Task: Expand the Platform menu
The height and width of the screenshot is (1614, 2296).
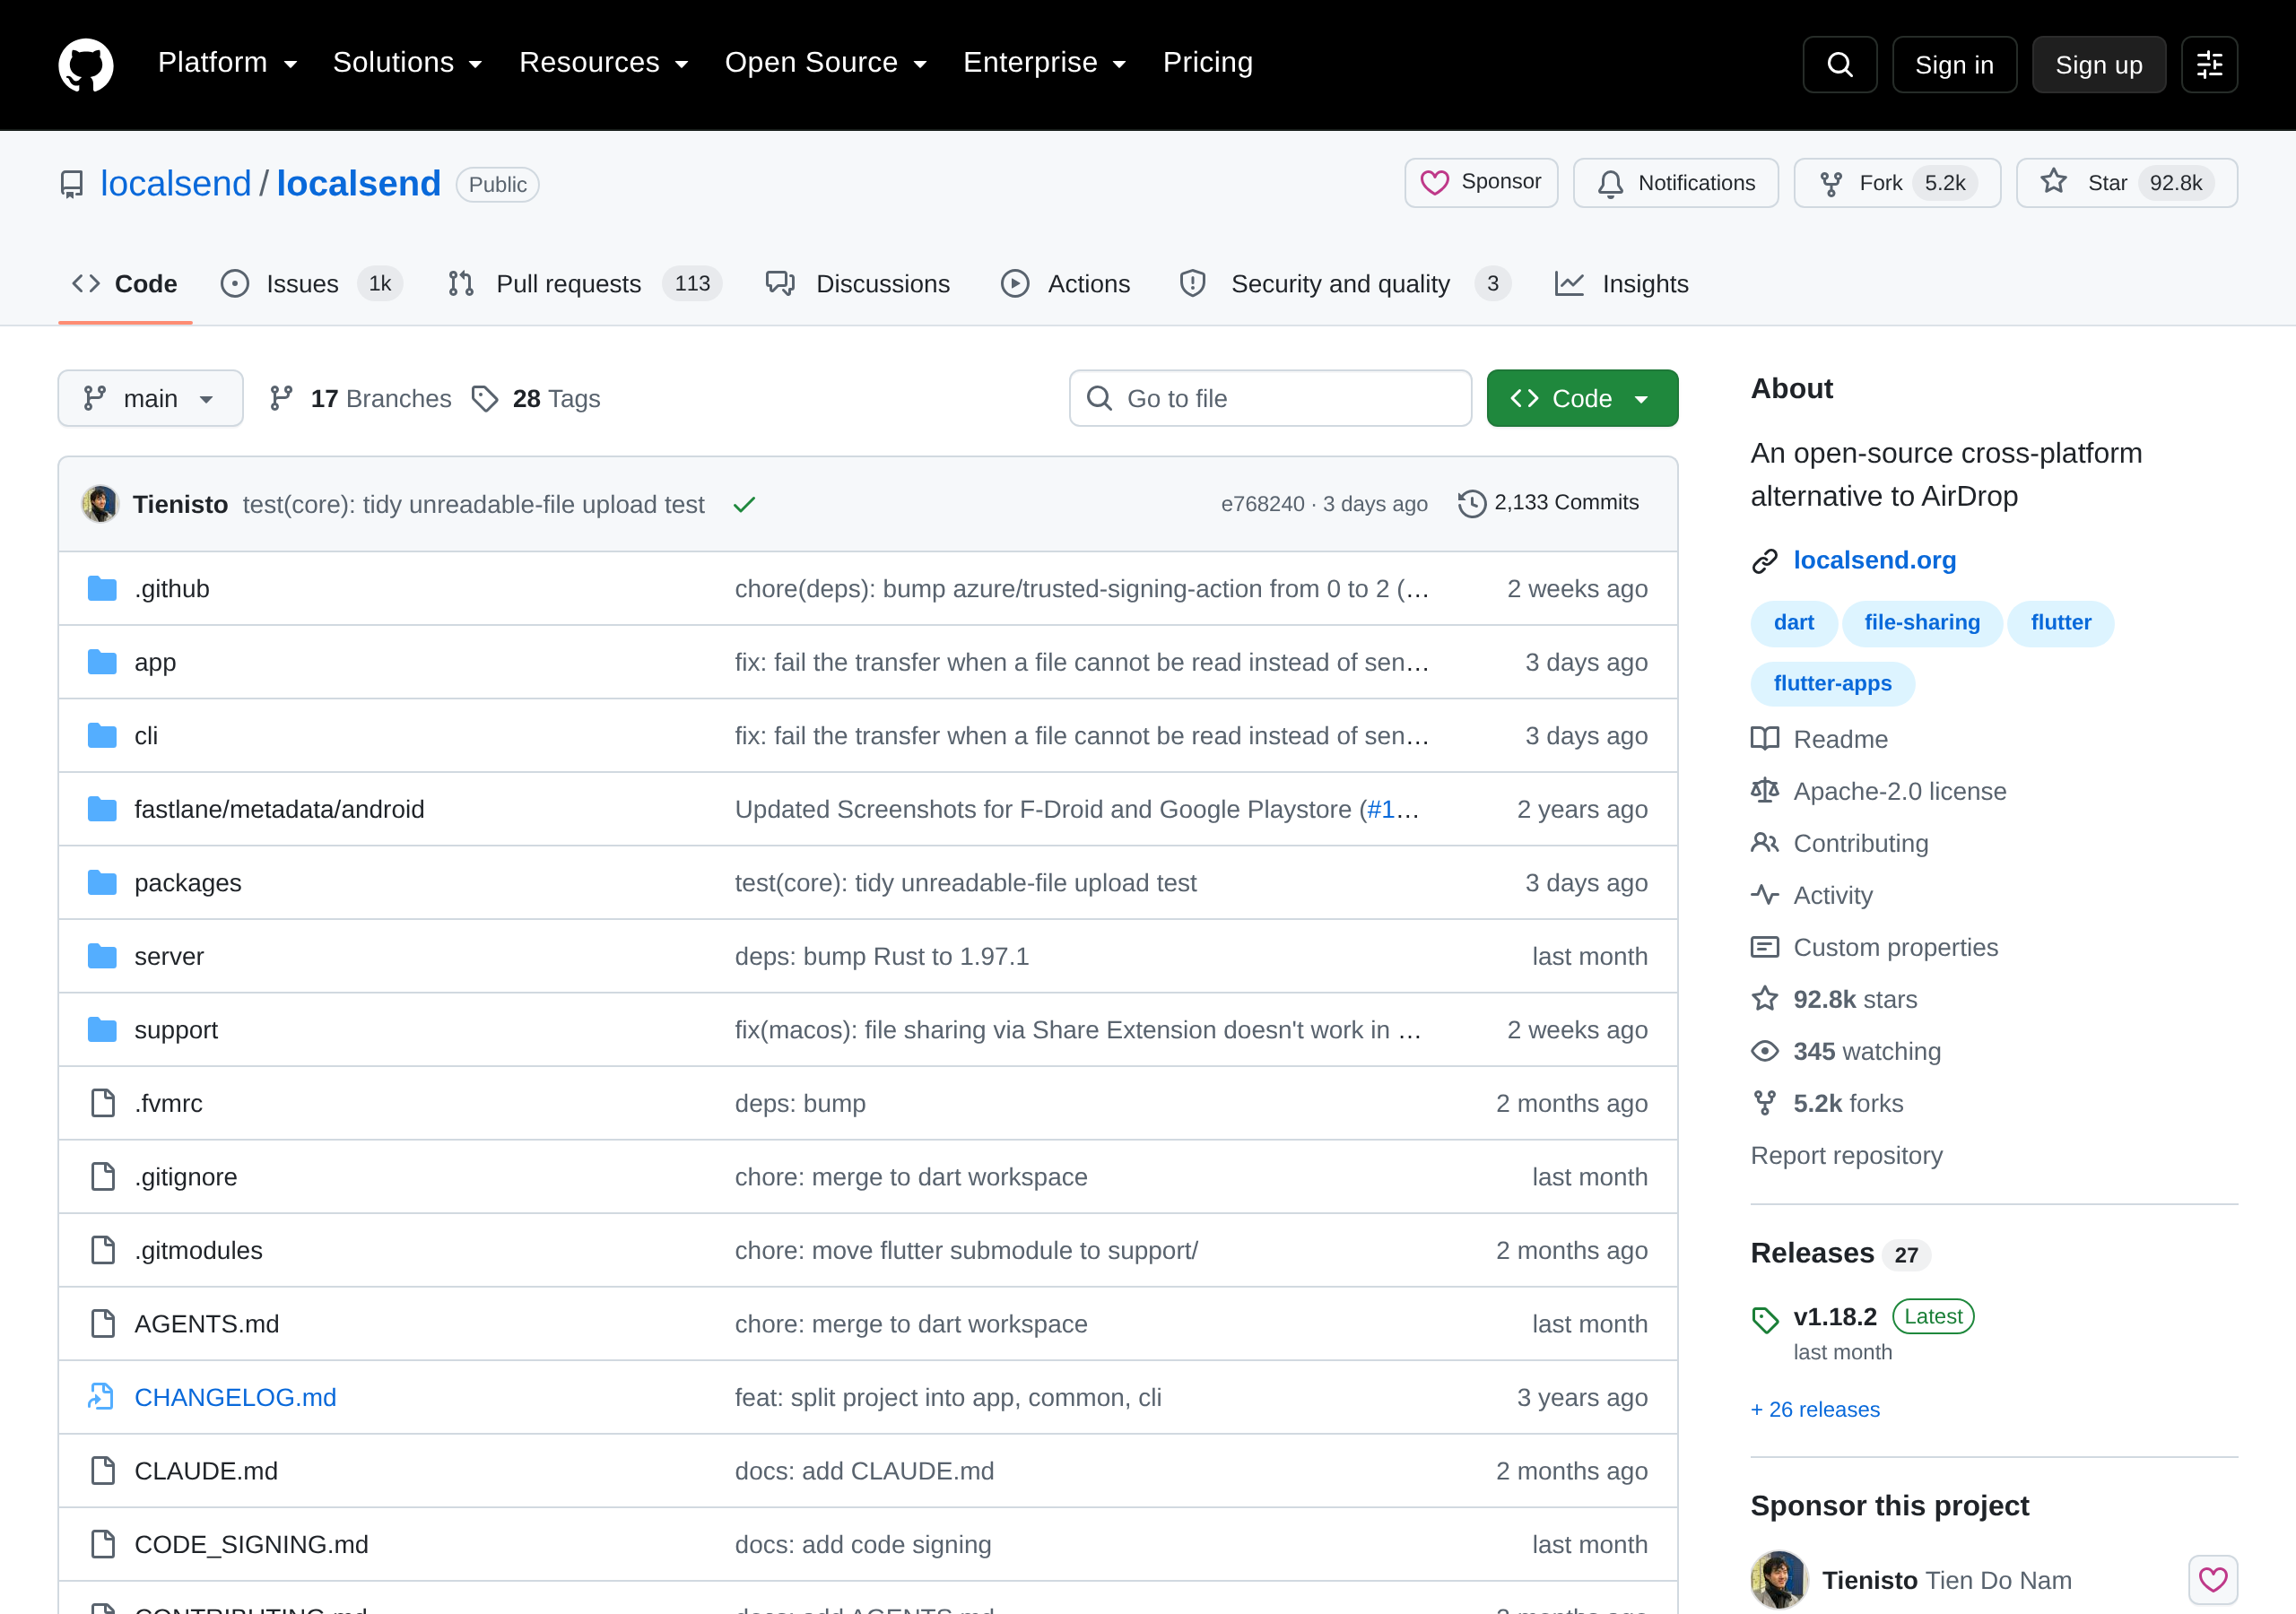Action: (x=227, y=63)
